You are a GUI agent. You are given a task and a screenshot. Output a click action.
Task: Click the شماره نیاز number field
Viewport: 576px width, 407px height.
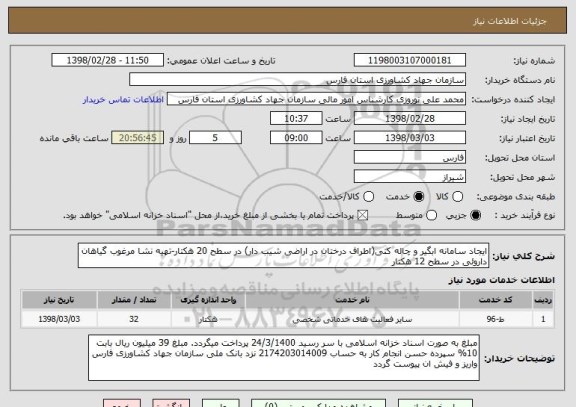410,60
